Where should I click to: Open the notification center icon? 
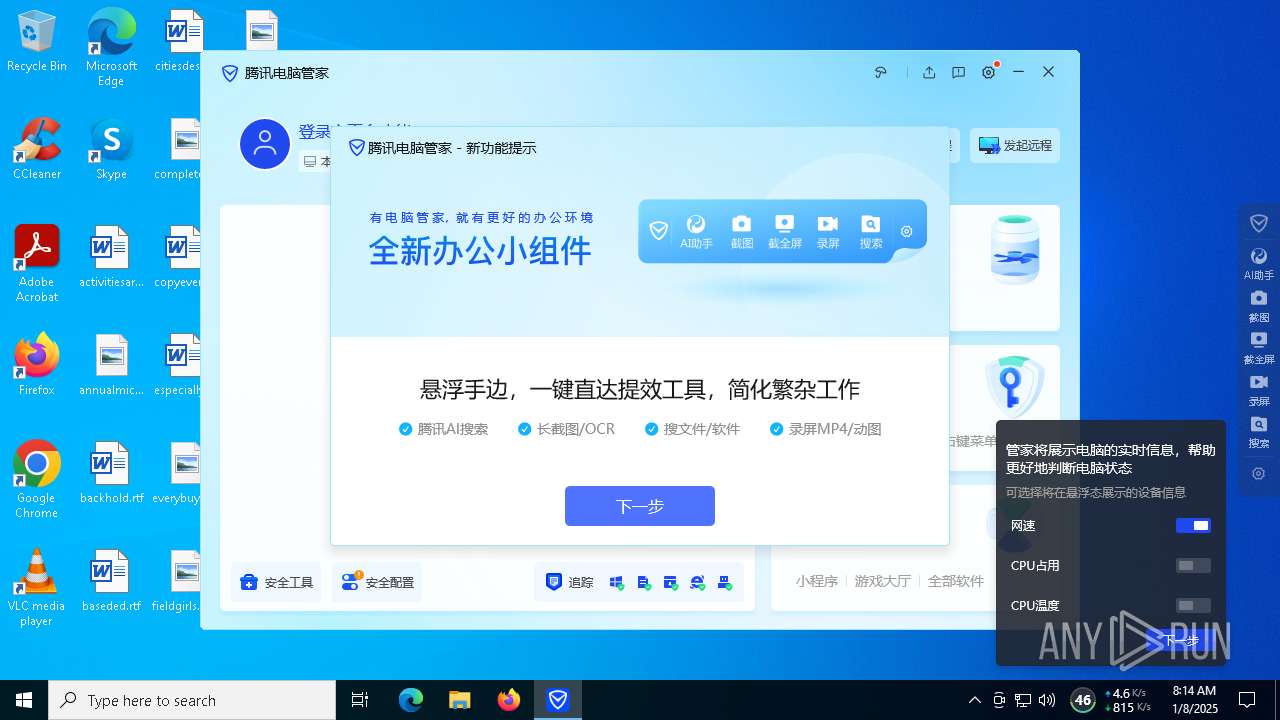(1247, 700)
